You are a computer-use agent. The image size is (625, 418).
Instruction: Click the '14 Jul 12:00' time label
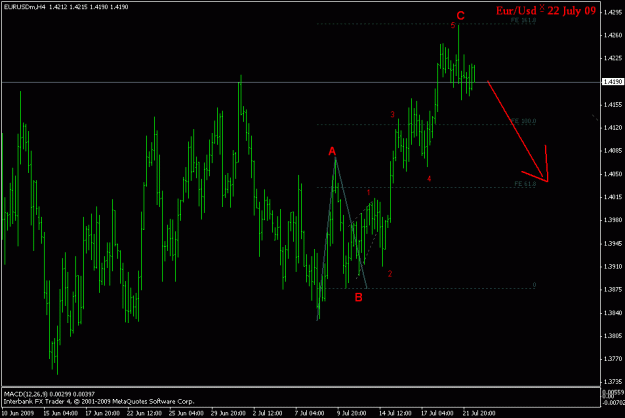pyautogui.click(x=395, y=413)
